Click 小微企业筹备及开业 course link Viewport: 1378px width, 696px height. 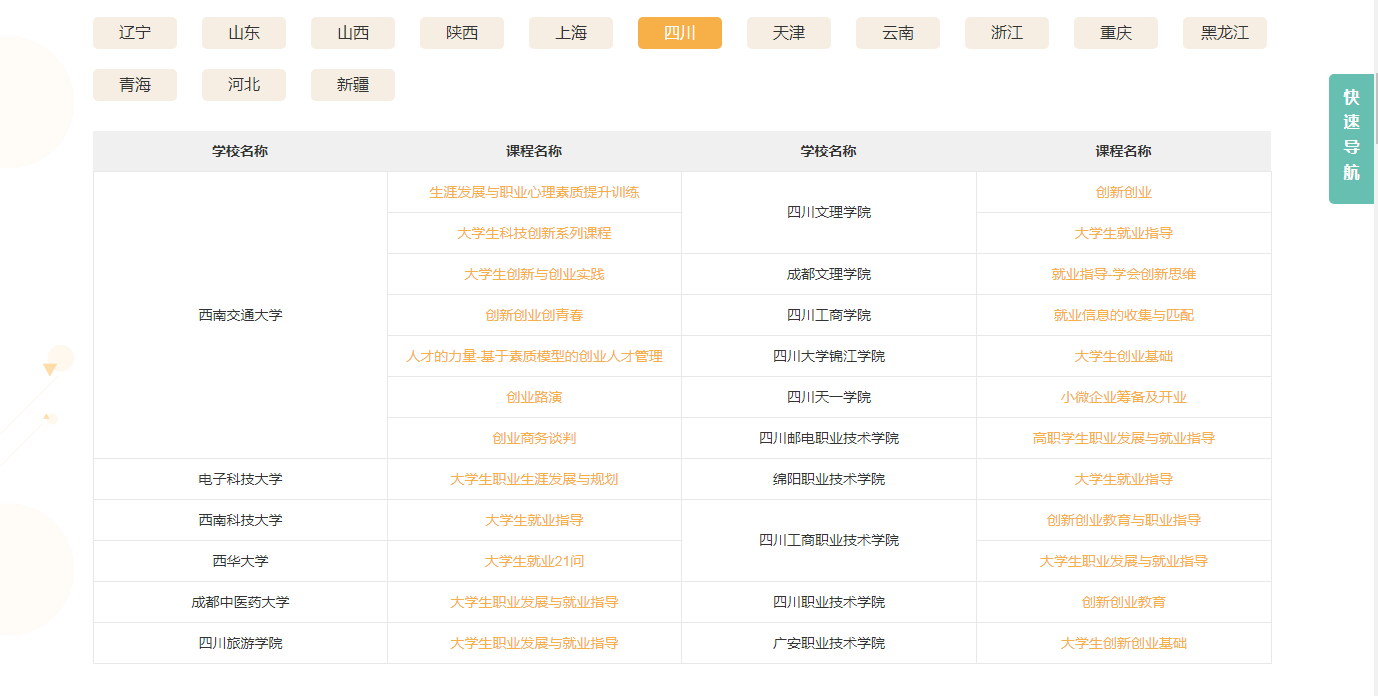click(1123, 397)
